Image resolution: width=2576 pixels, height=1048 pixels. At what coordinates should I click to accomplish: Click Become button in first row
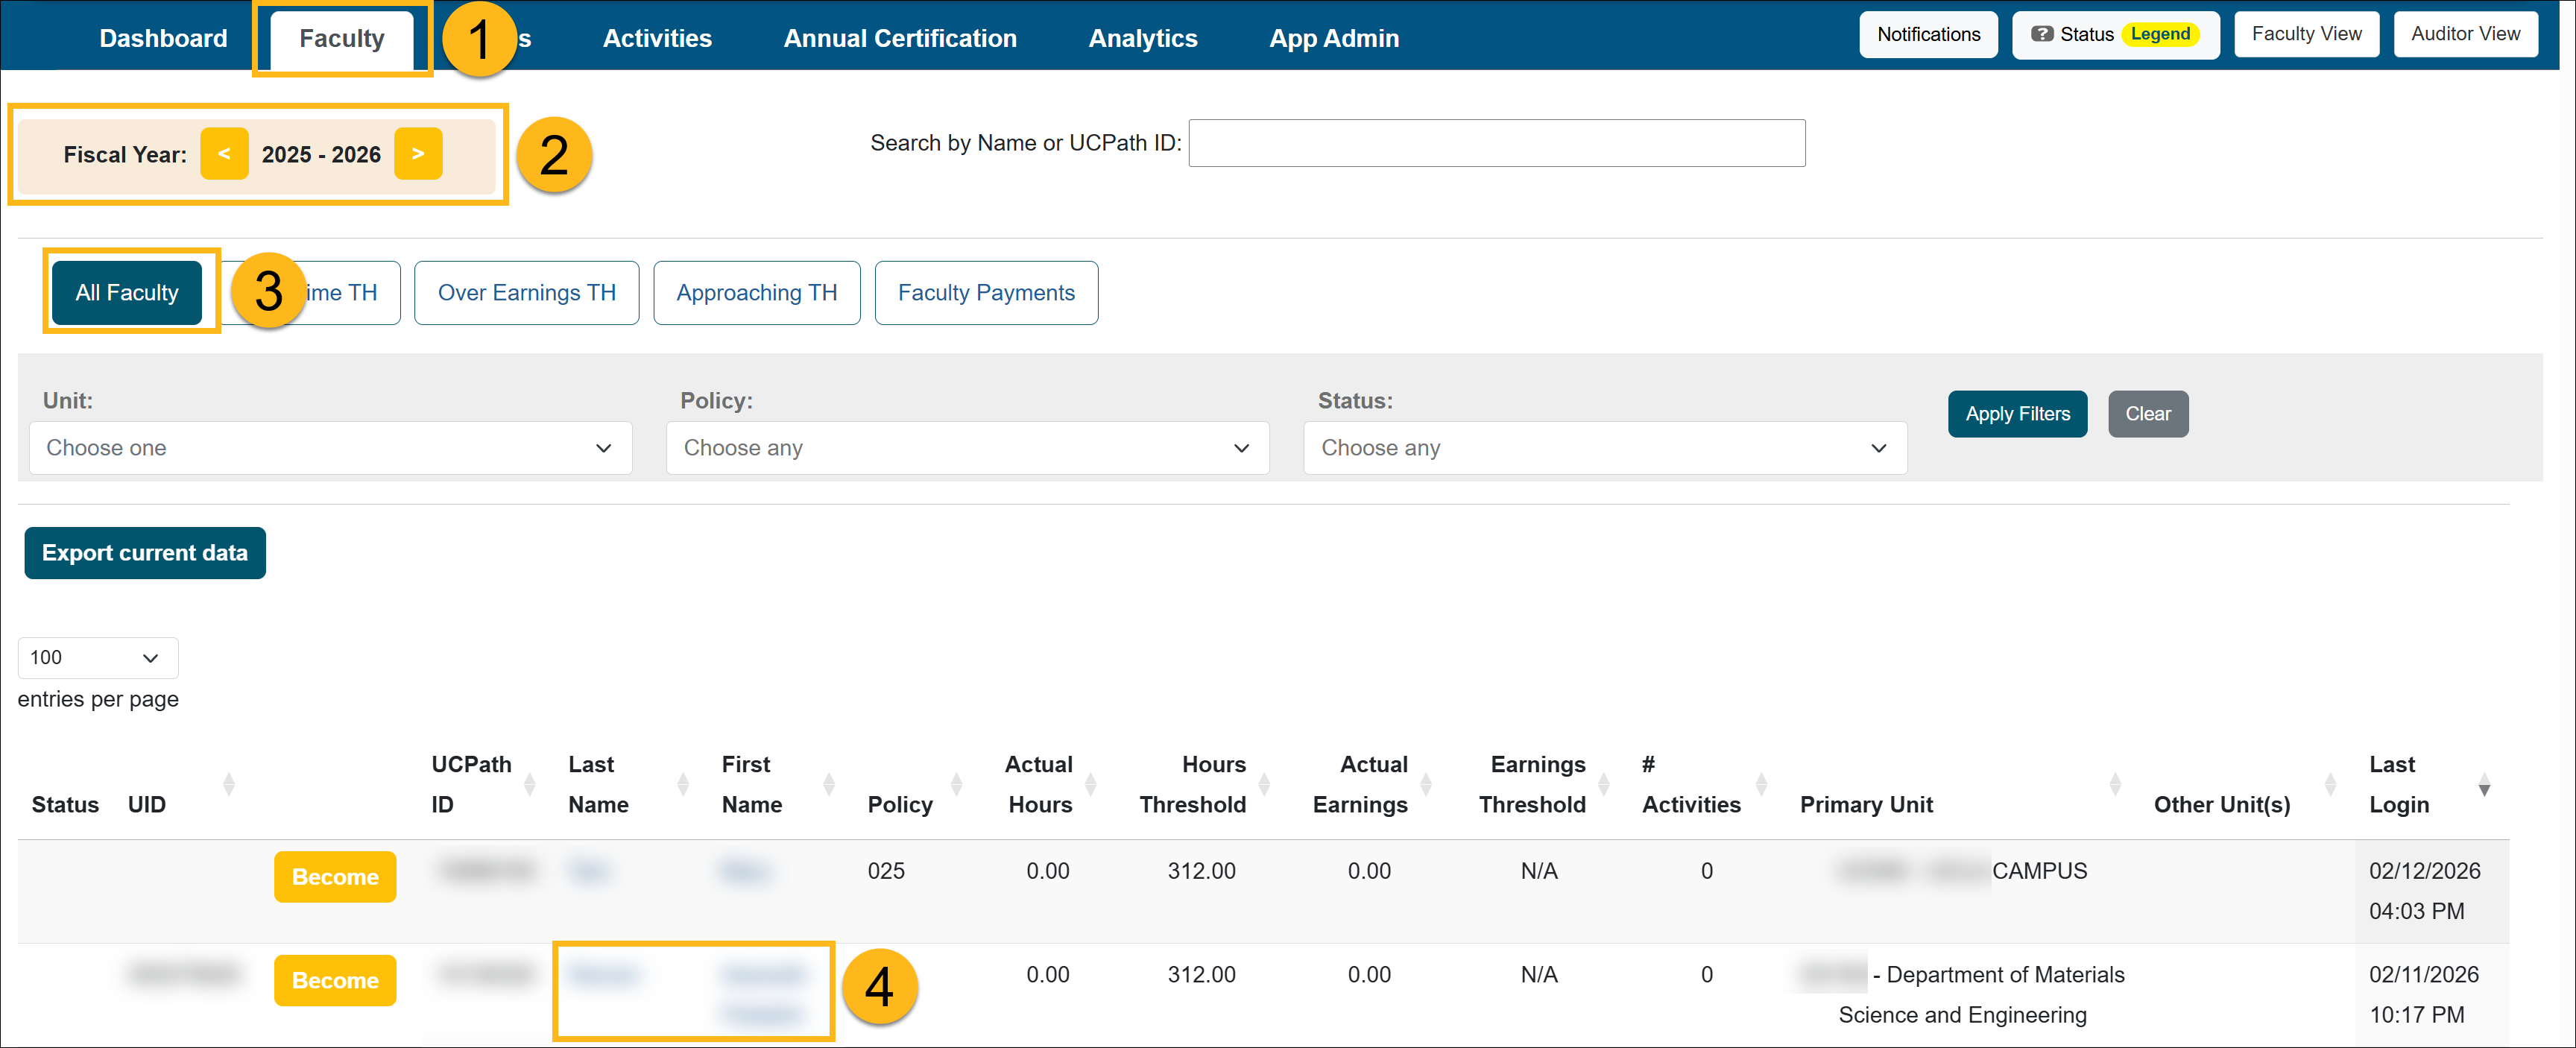point(334,877)
